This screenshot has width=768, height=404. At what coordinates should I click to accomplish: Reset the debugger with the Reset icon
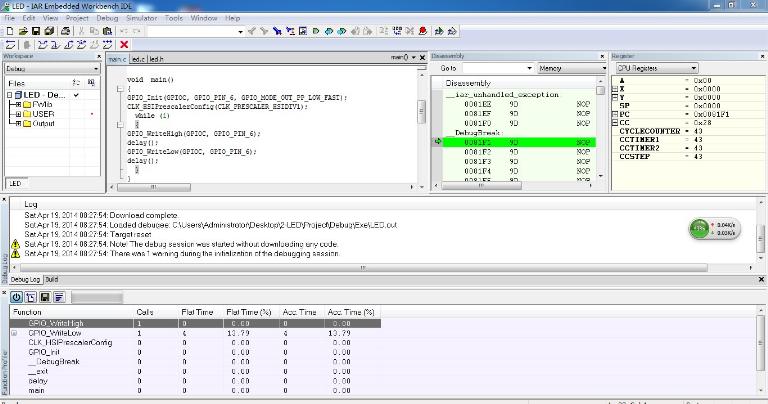point(10,45)
